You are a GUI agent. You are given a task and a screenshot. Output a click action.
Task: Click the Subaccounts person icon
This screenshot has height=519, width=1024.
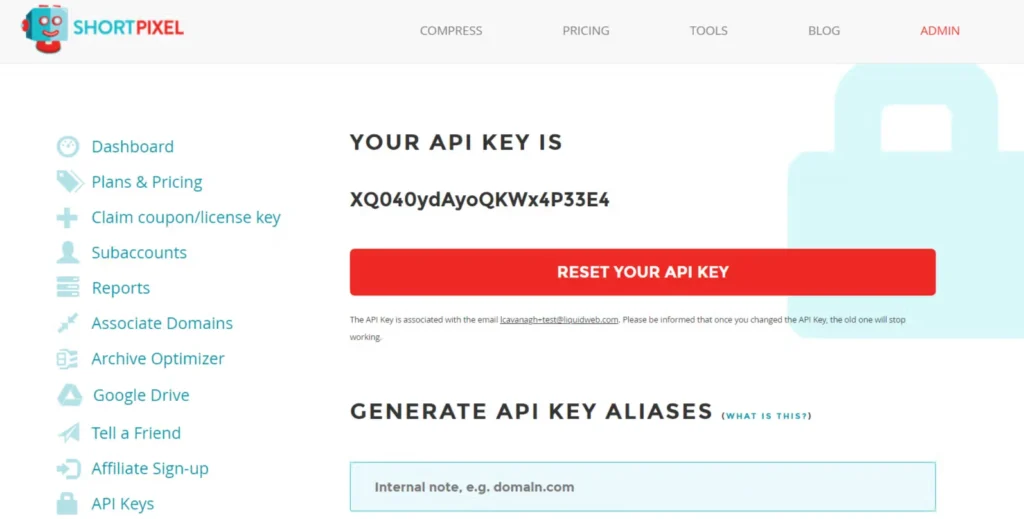click(68, 253)
